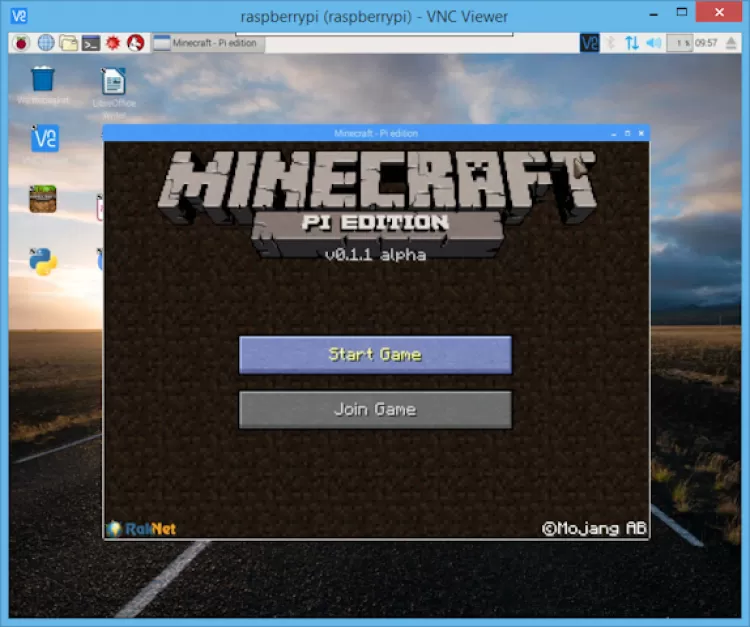The image size is (750, 627).
Task: Launch Wolfram icon in the panel
Action: (136, 43)
